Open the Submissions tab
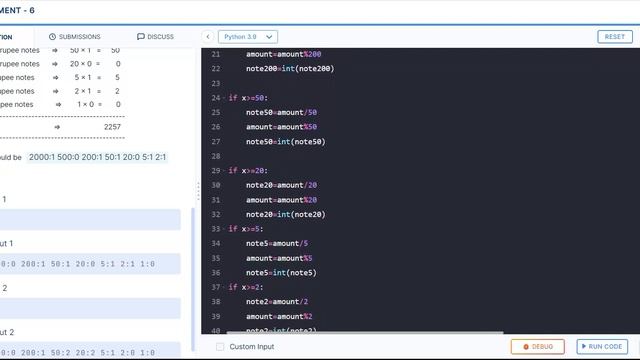 (x=74, y=37)
